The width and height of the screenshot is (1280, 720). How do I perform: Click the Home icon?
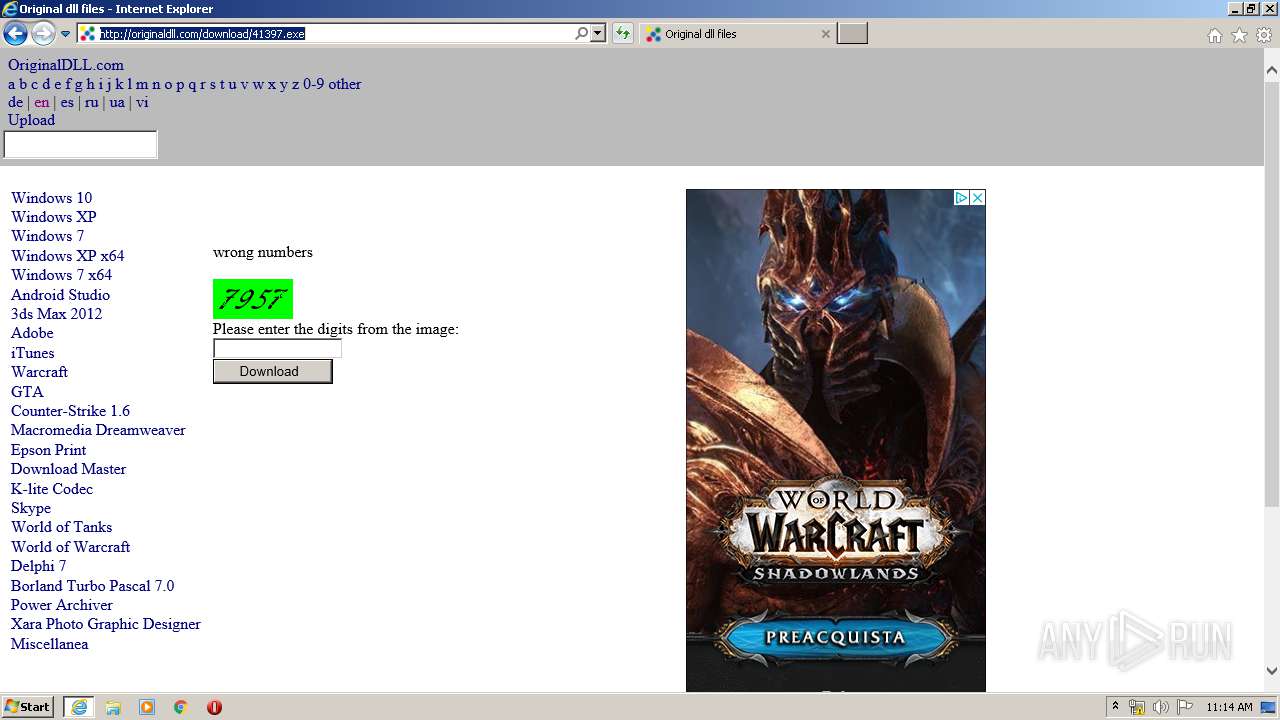tap(1214, 35)
